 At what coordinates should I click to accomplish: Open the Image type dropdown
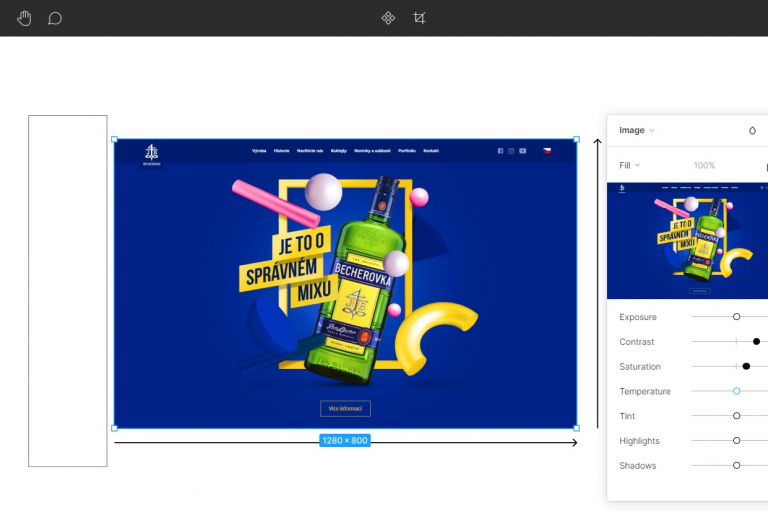coord(636,130)
